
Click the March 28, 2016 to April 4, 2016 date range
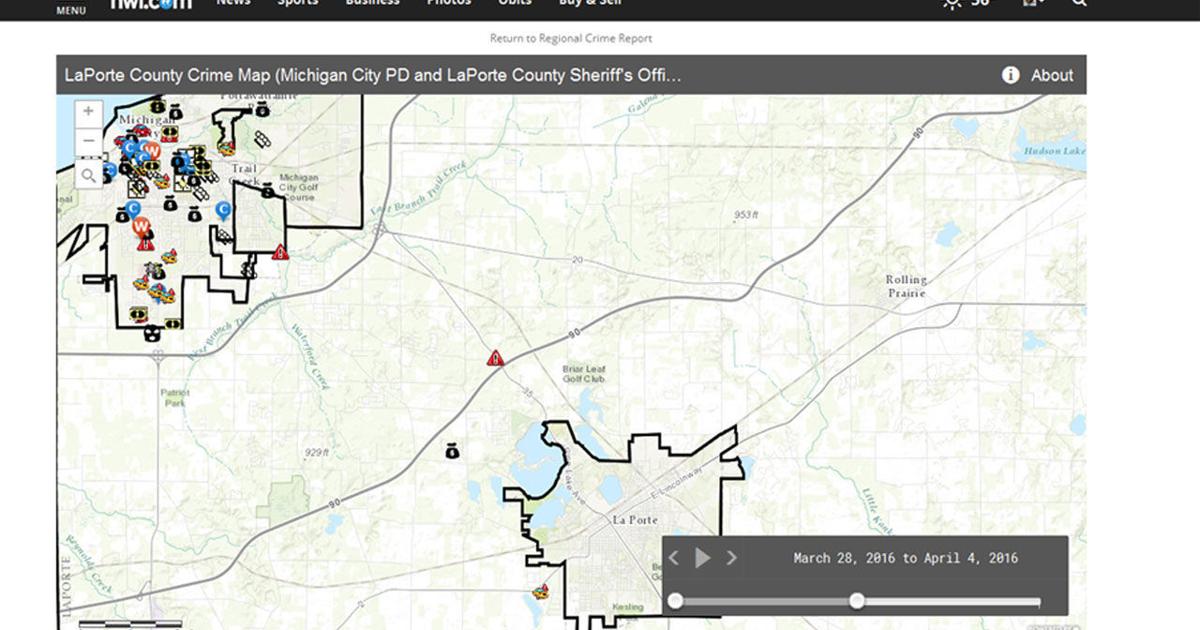point(906,558)
